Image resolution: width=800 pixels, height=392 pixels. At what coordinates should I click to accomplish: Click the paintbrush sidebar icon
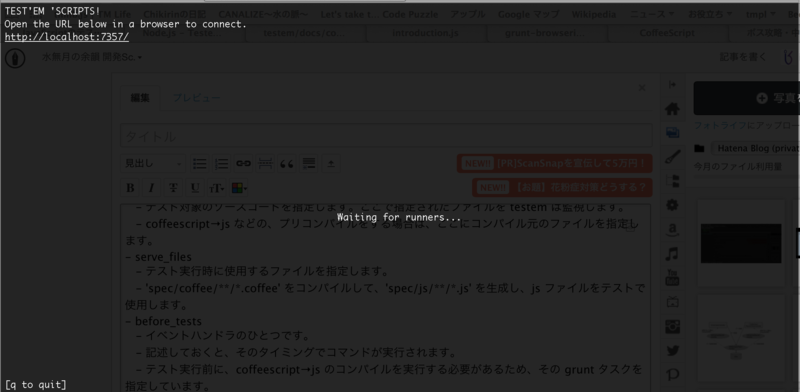(672, 157)
